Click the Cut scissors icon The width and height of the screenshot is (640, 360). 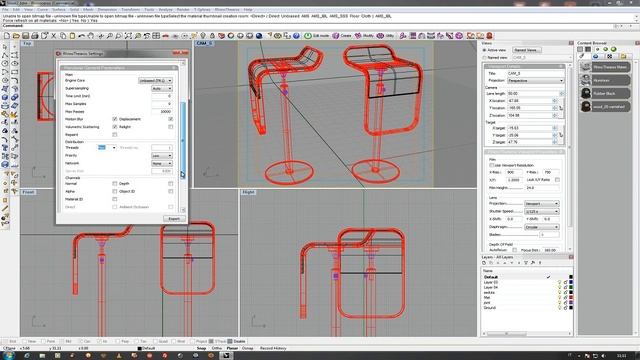point(53,36)
